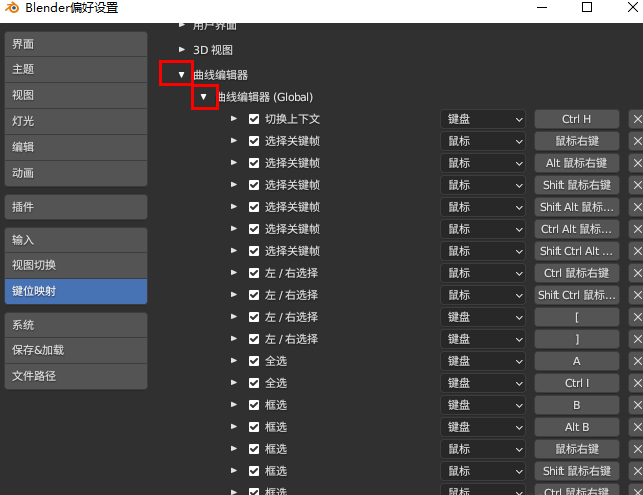Change the Alt B shortcut binding

(x=577, y=427)
